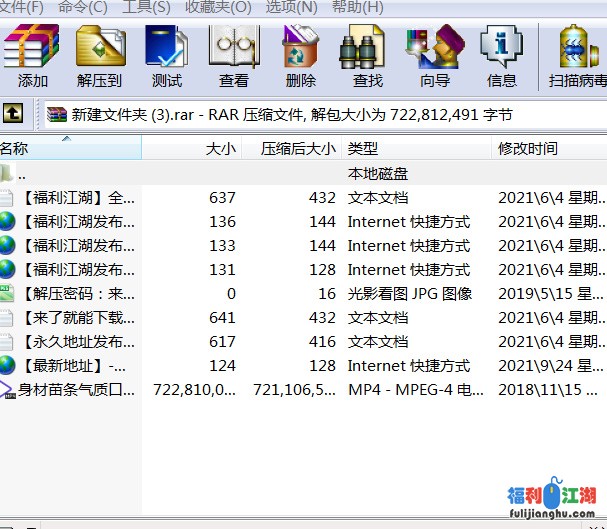Open the 收藏夹(O) menu

point(218,7)
